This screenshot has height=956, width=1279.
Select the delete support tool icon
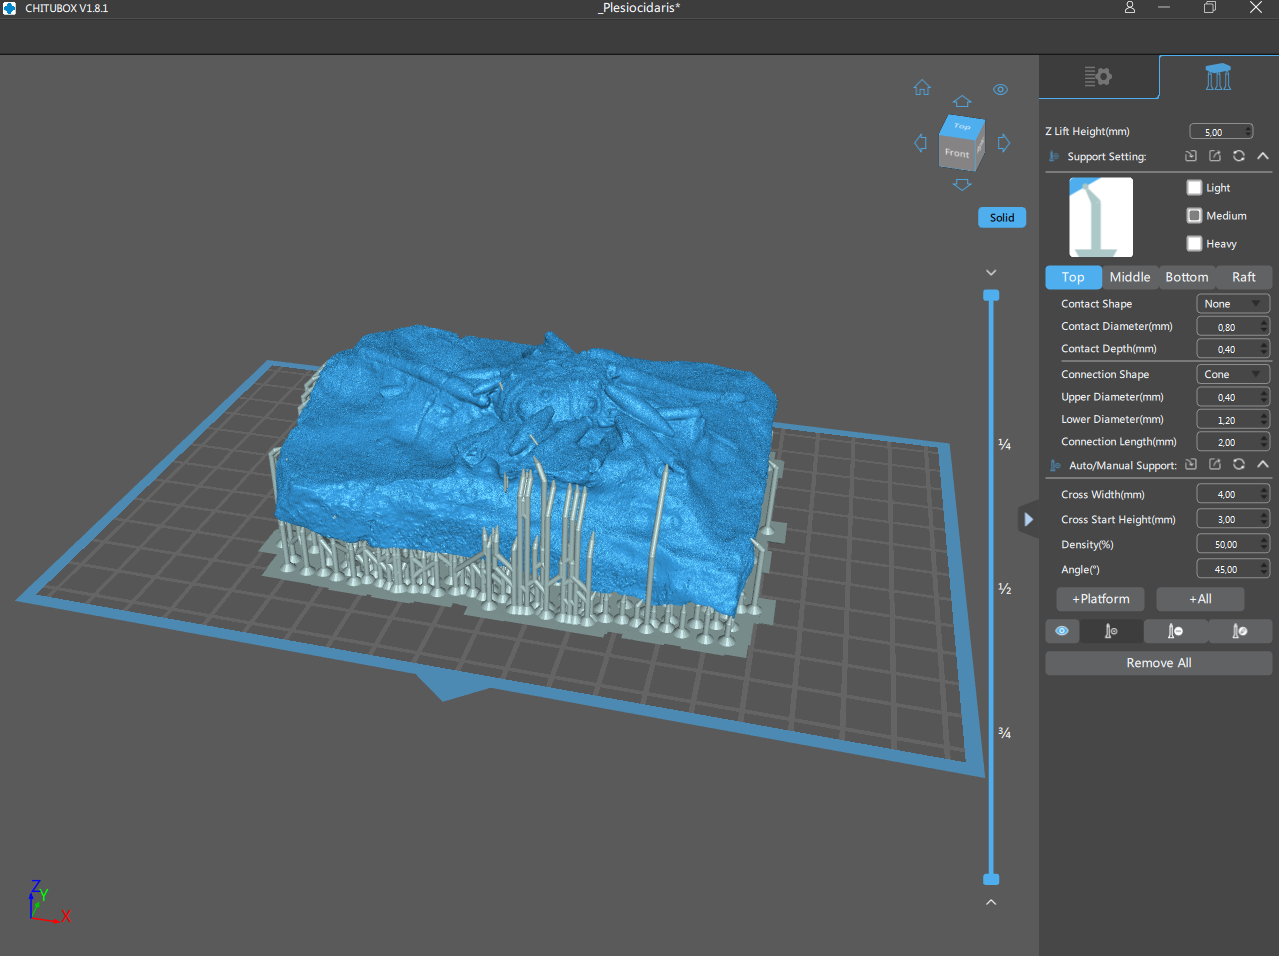pos(1175,631)
